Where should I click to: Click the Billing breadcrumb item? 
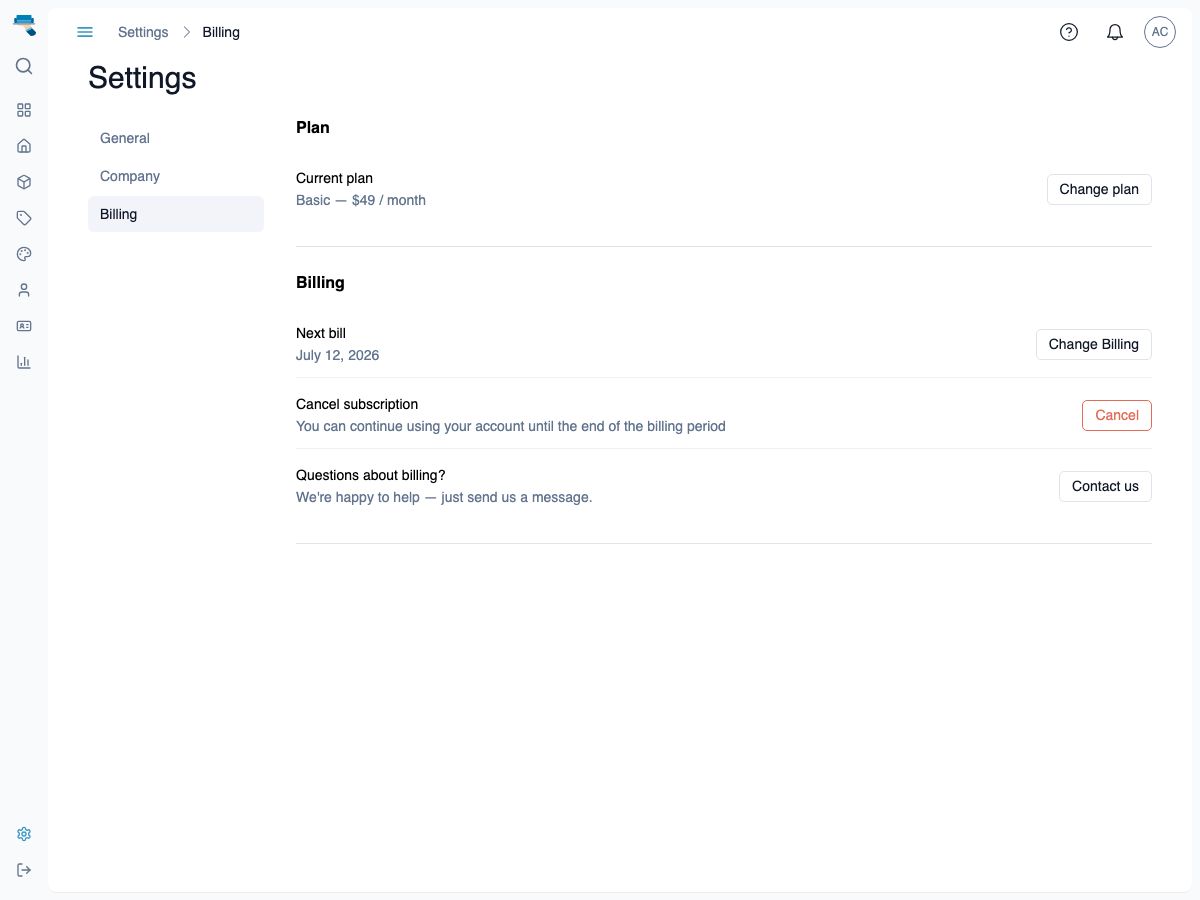pyautogui.click(x=221, y=32)
